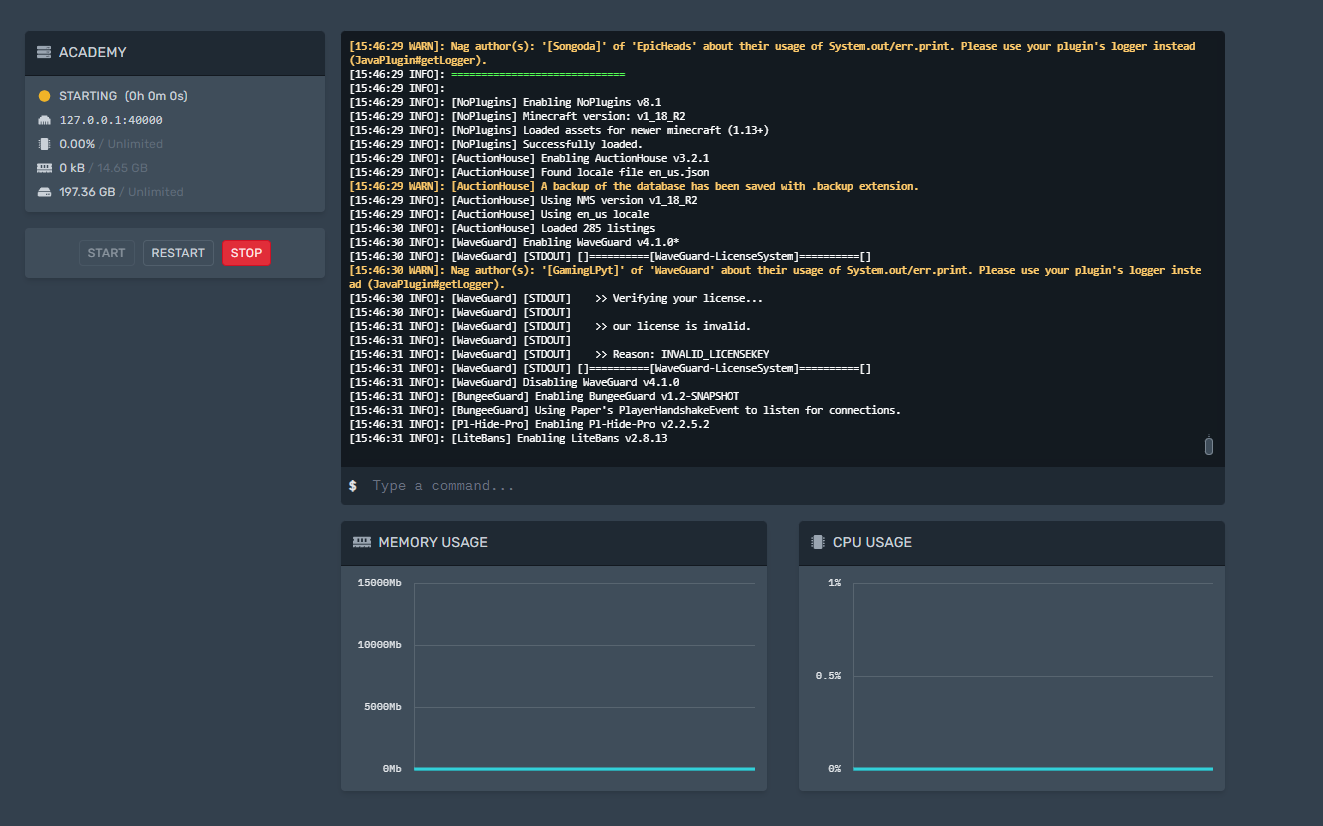Click the ACADEMY panel title

click(92, 52)
